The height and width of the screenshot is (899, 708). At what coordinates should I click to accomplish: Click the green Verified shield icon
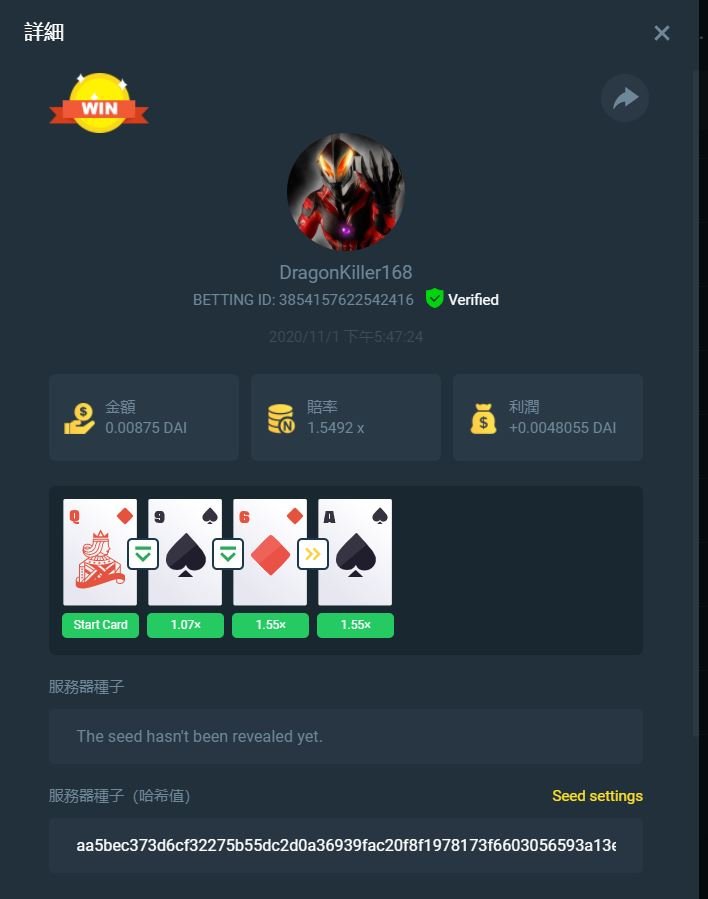coord(435,298)
